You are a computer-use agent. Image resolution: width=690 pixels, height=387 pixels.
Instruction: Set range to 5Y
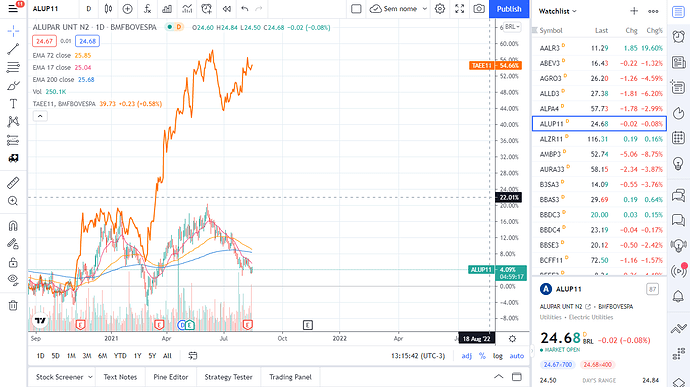pos(152,356)
